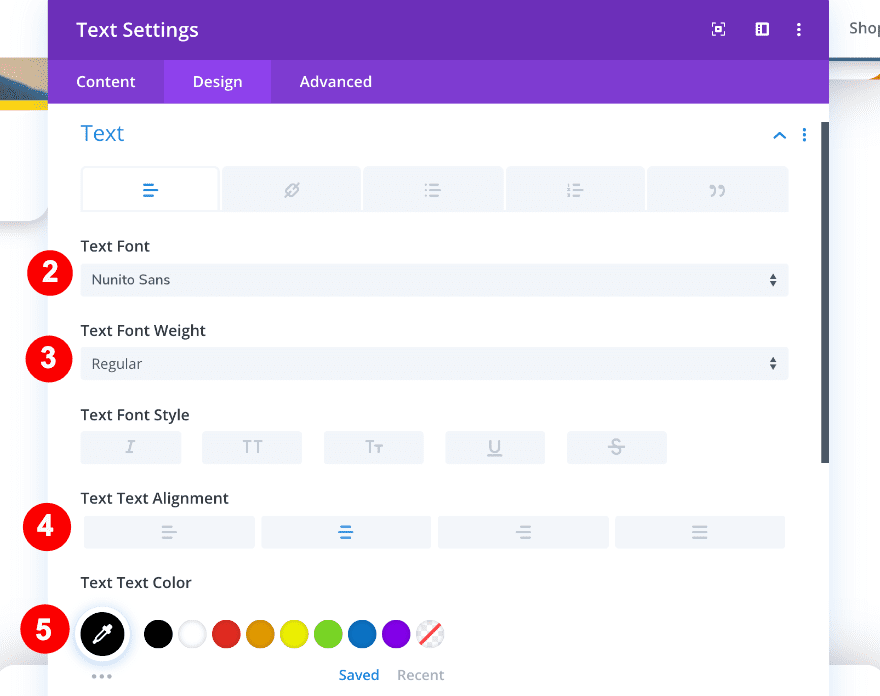
Task: Collapse the Text section chevron
Action: tap(780, 135)
